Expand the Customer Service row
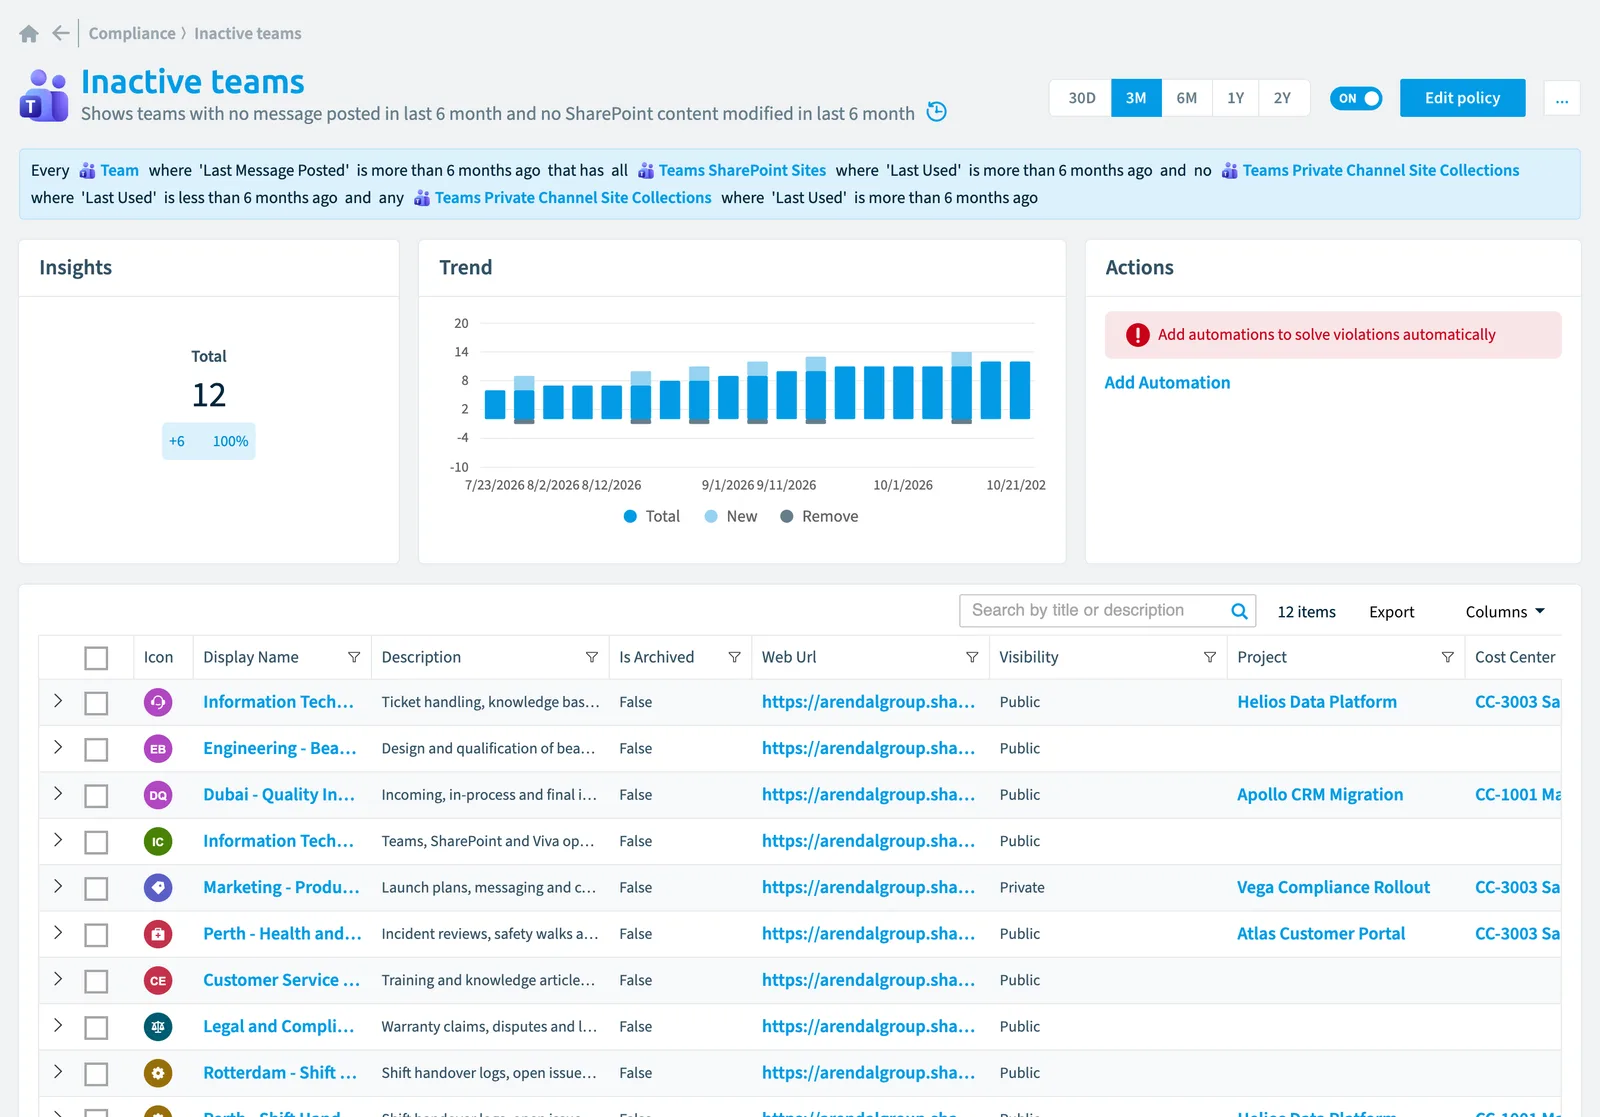This screenshot has width=1600, height=1117. coord(58,979)
